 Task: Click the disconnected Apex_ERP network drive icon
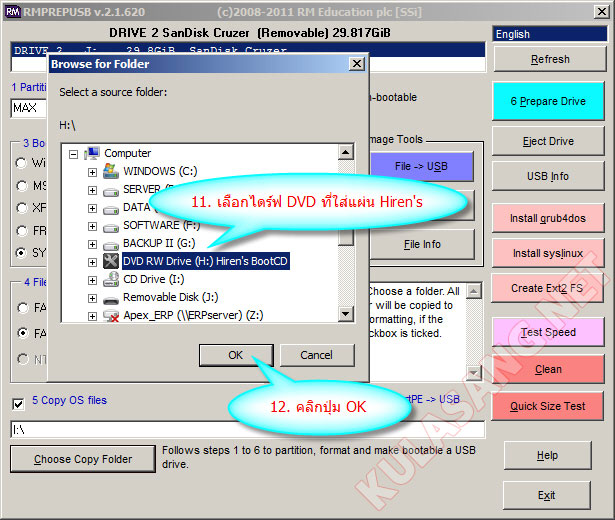[111, 316]
